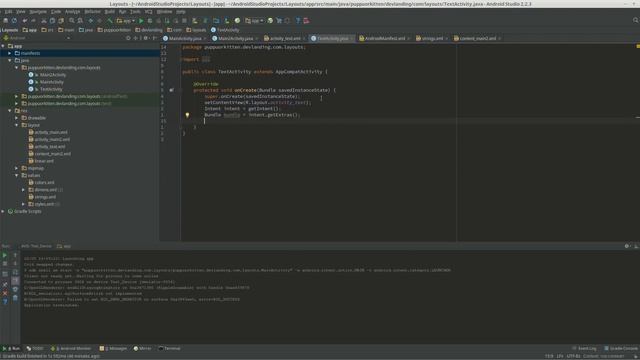Select TestActivity class in project tree
Screen dimensions: 640x360
pos(51,89)
